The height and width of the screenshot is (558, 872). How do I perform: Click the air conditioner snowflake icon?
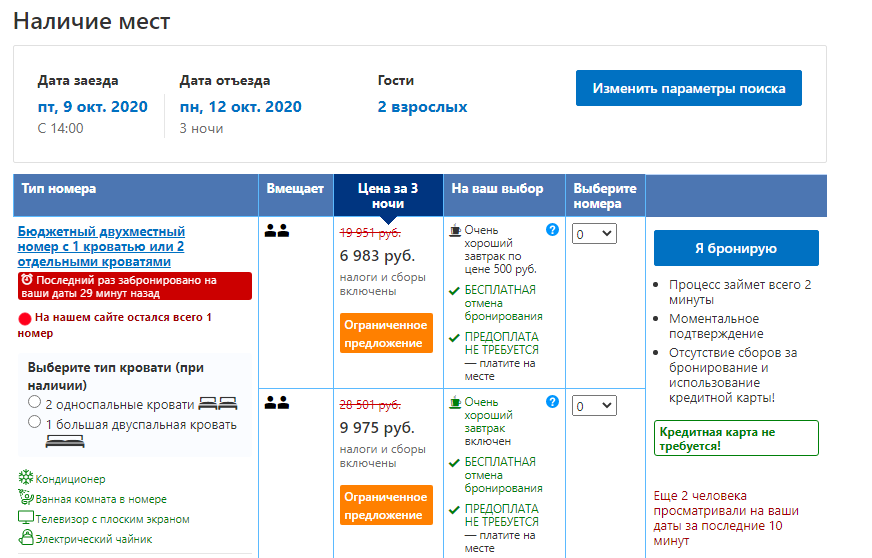26,479
